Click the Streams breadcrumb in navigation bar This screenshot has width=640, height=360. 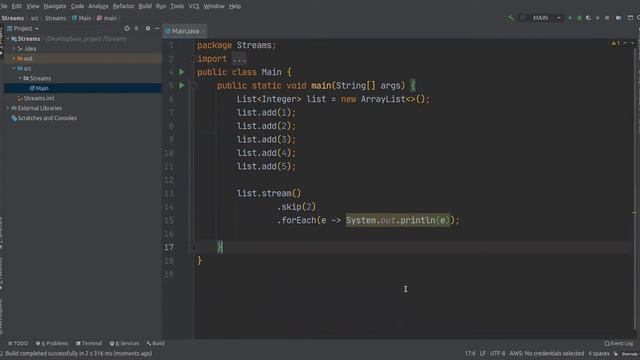click(13, 18)
